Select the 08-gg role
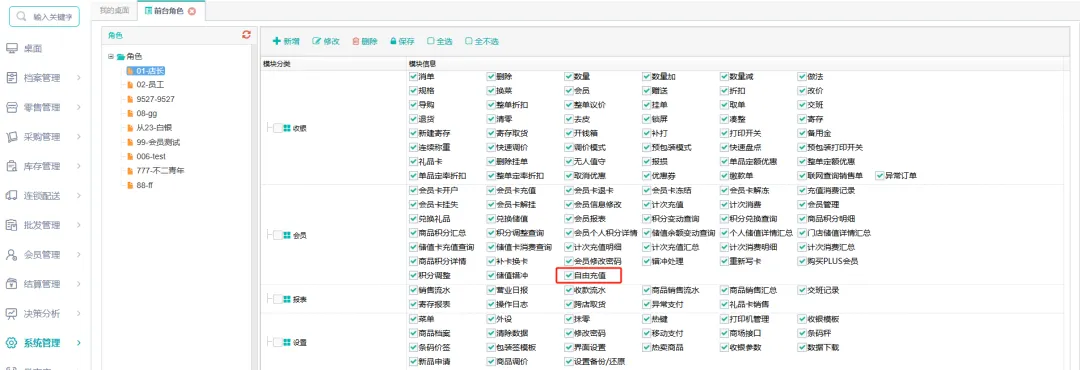 pos(148,113)
